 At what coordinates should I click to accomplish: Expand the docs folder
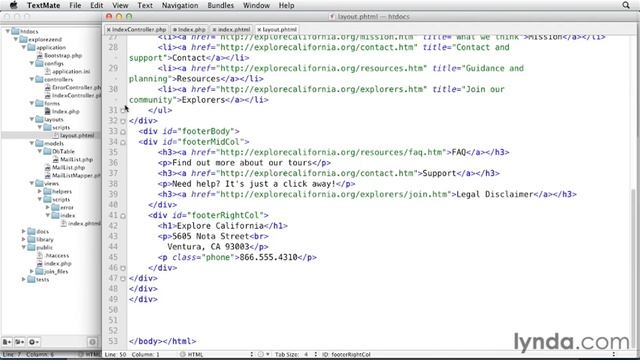[x=24, y=231]
